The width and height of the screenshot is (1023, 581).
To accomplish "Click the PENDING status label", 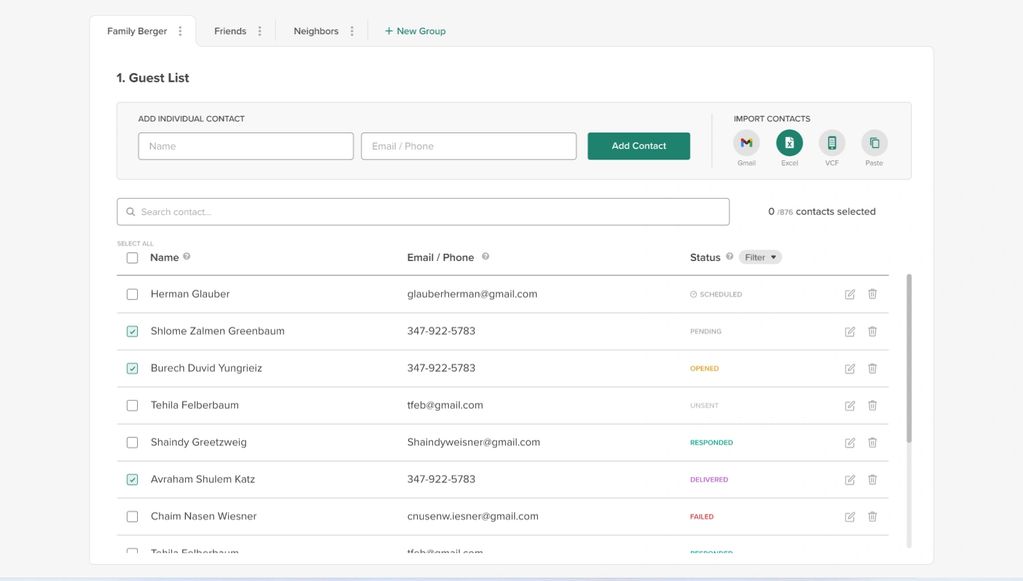I will point(706,331).
